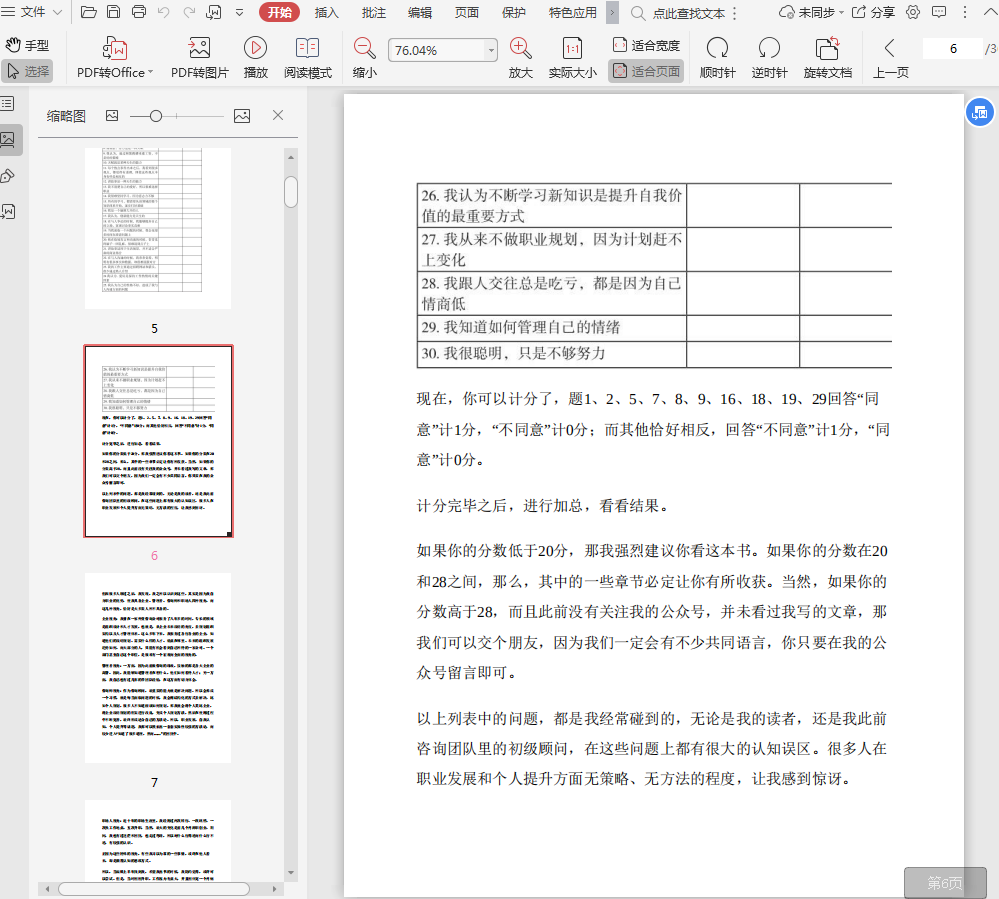The width and height of the screenshot is (999, 899).
Task: Rotate page 逆时针 counterclockwise
Action: [x=769, y=57]
